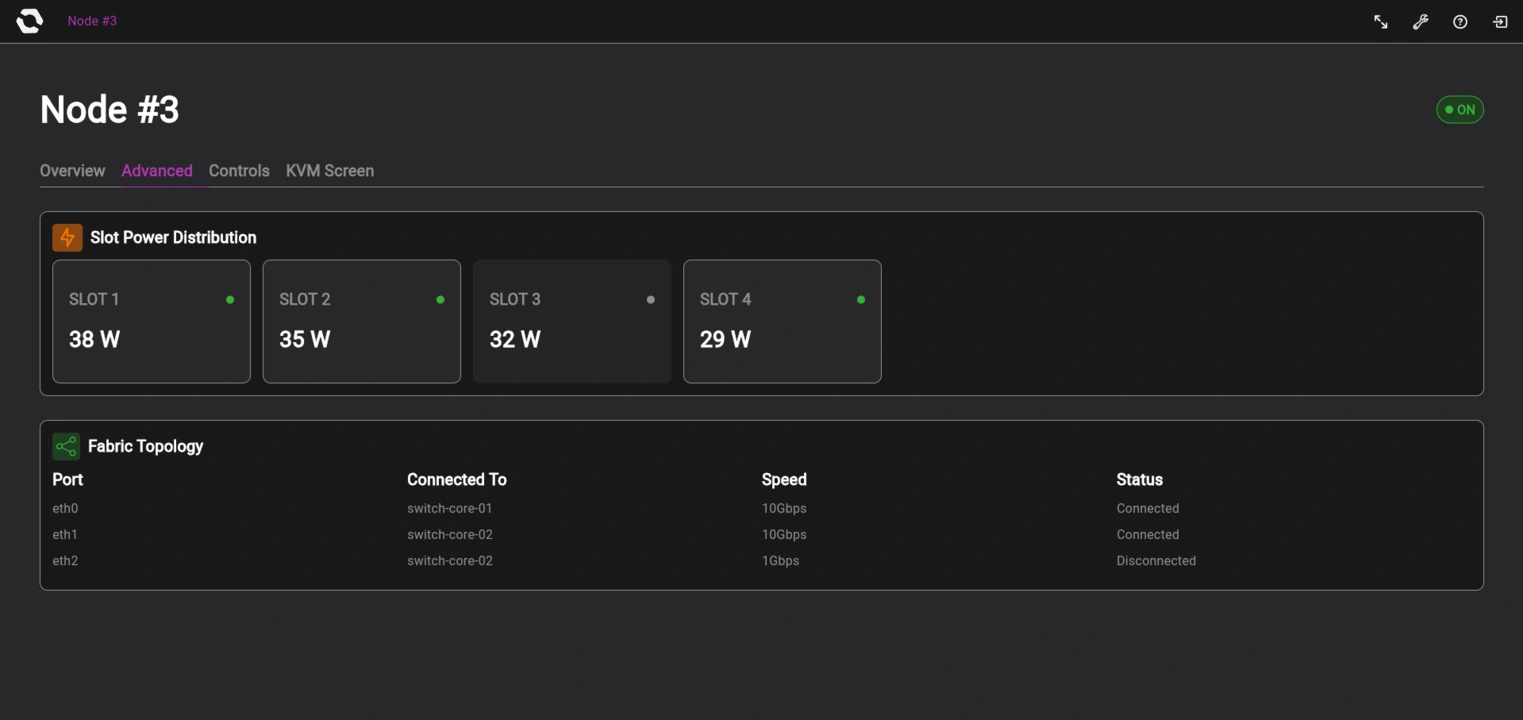
Task: Click the eth2 disconnected port row
Action: tap(65, 560)
